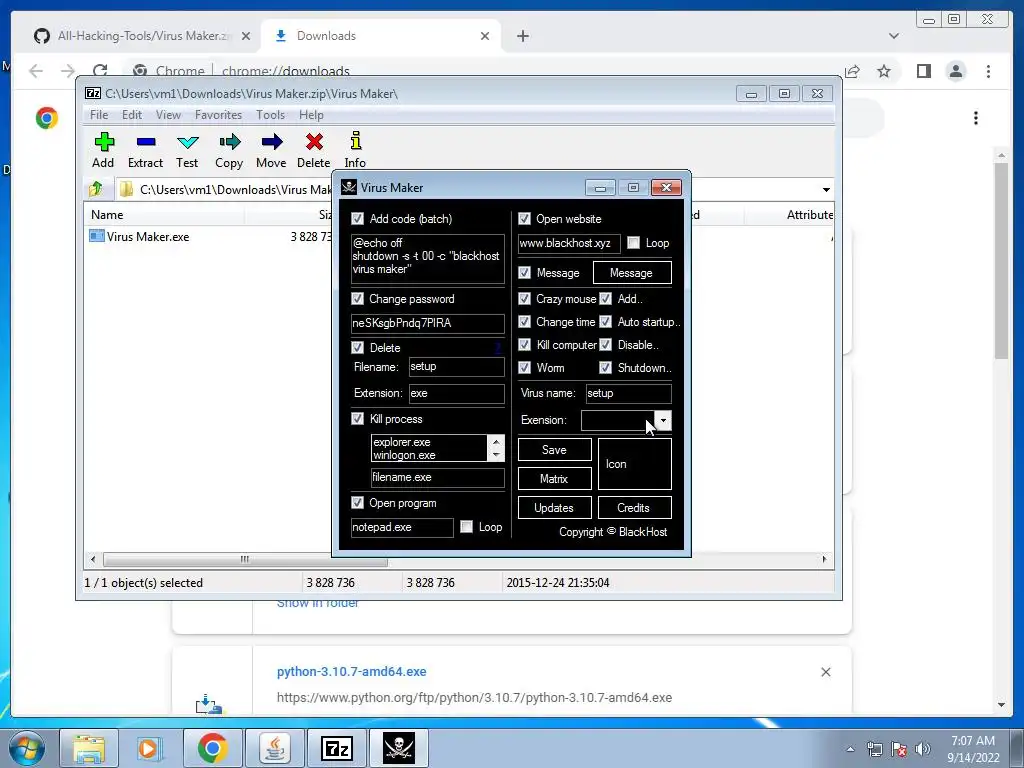Enable Loop for Open program
The width and height of the screenshot is (1024, 768).
click(x=466, y=526)
